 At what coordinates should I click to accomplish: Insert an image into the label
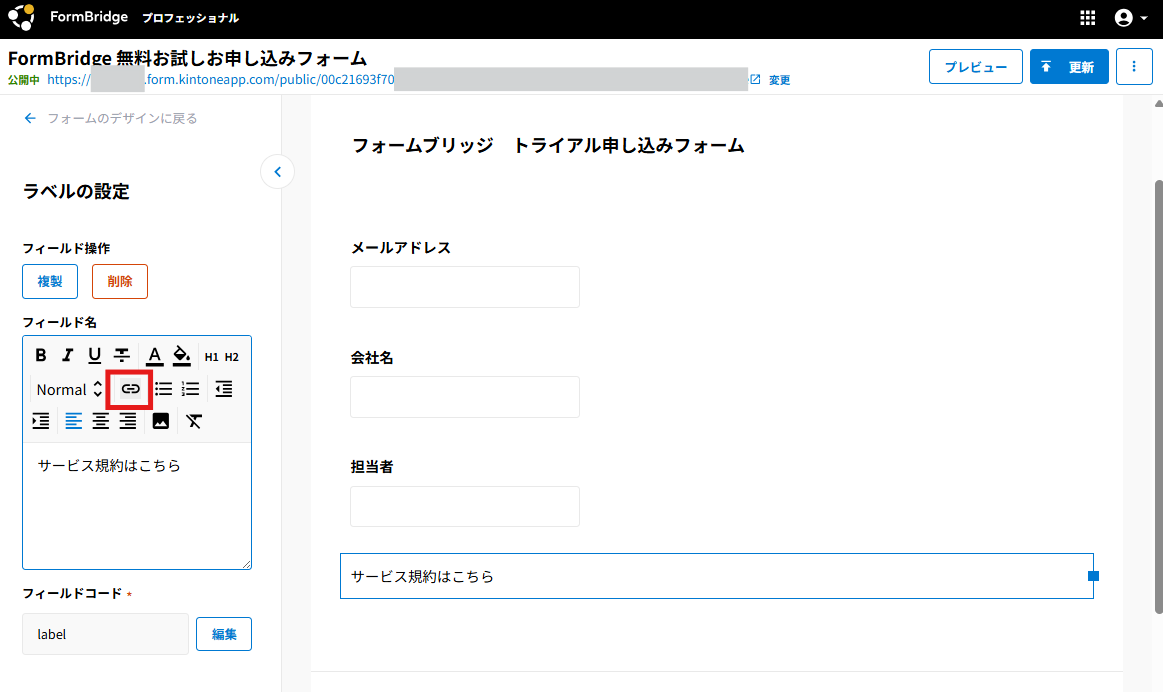click(160, 421)
